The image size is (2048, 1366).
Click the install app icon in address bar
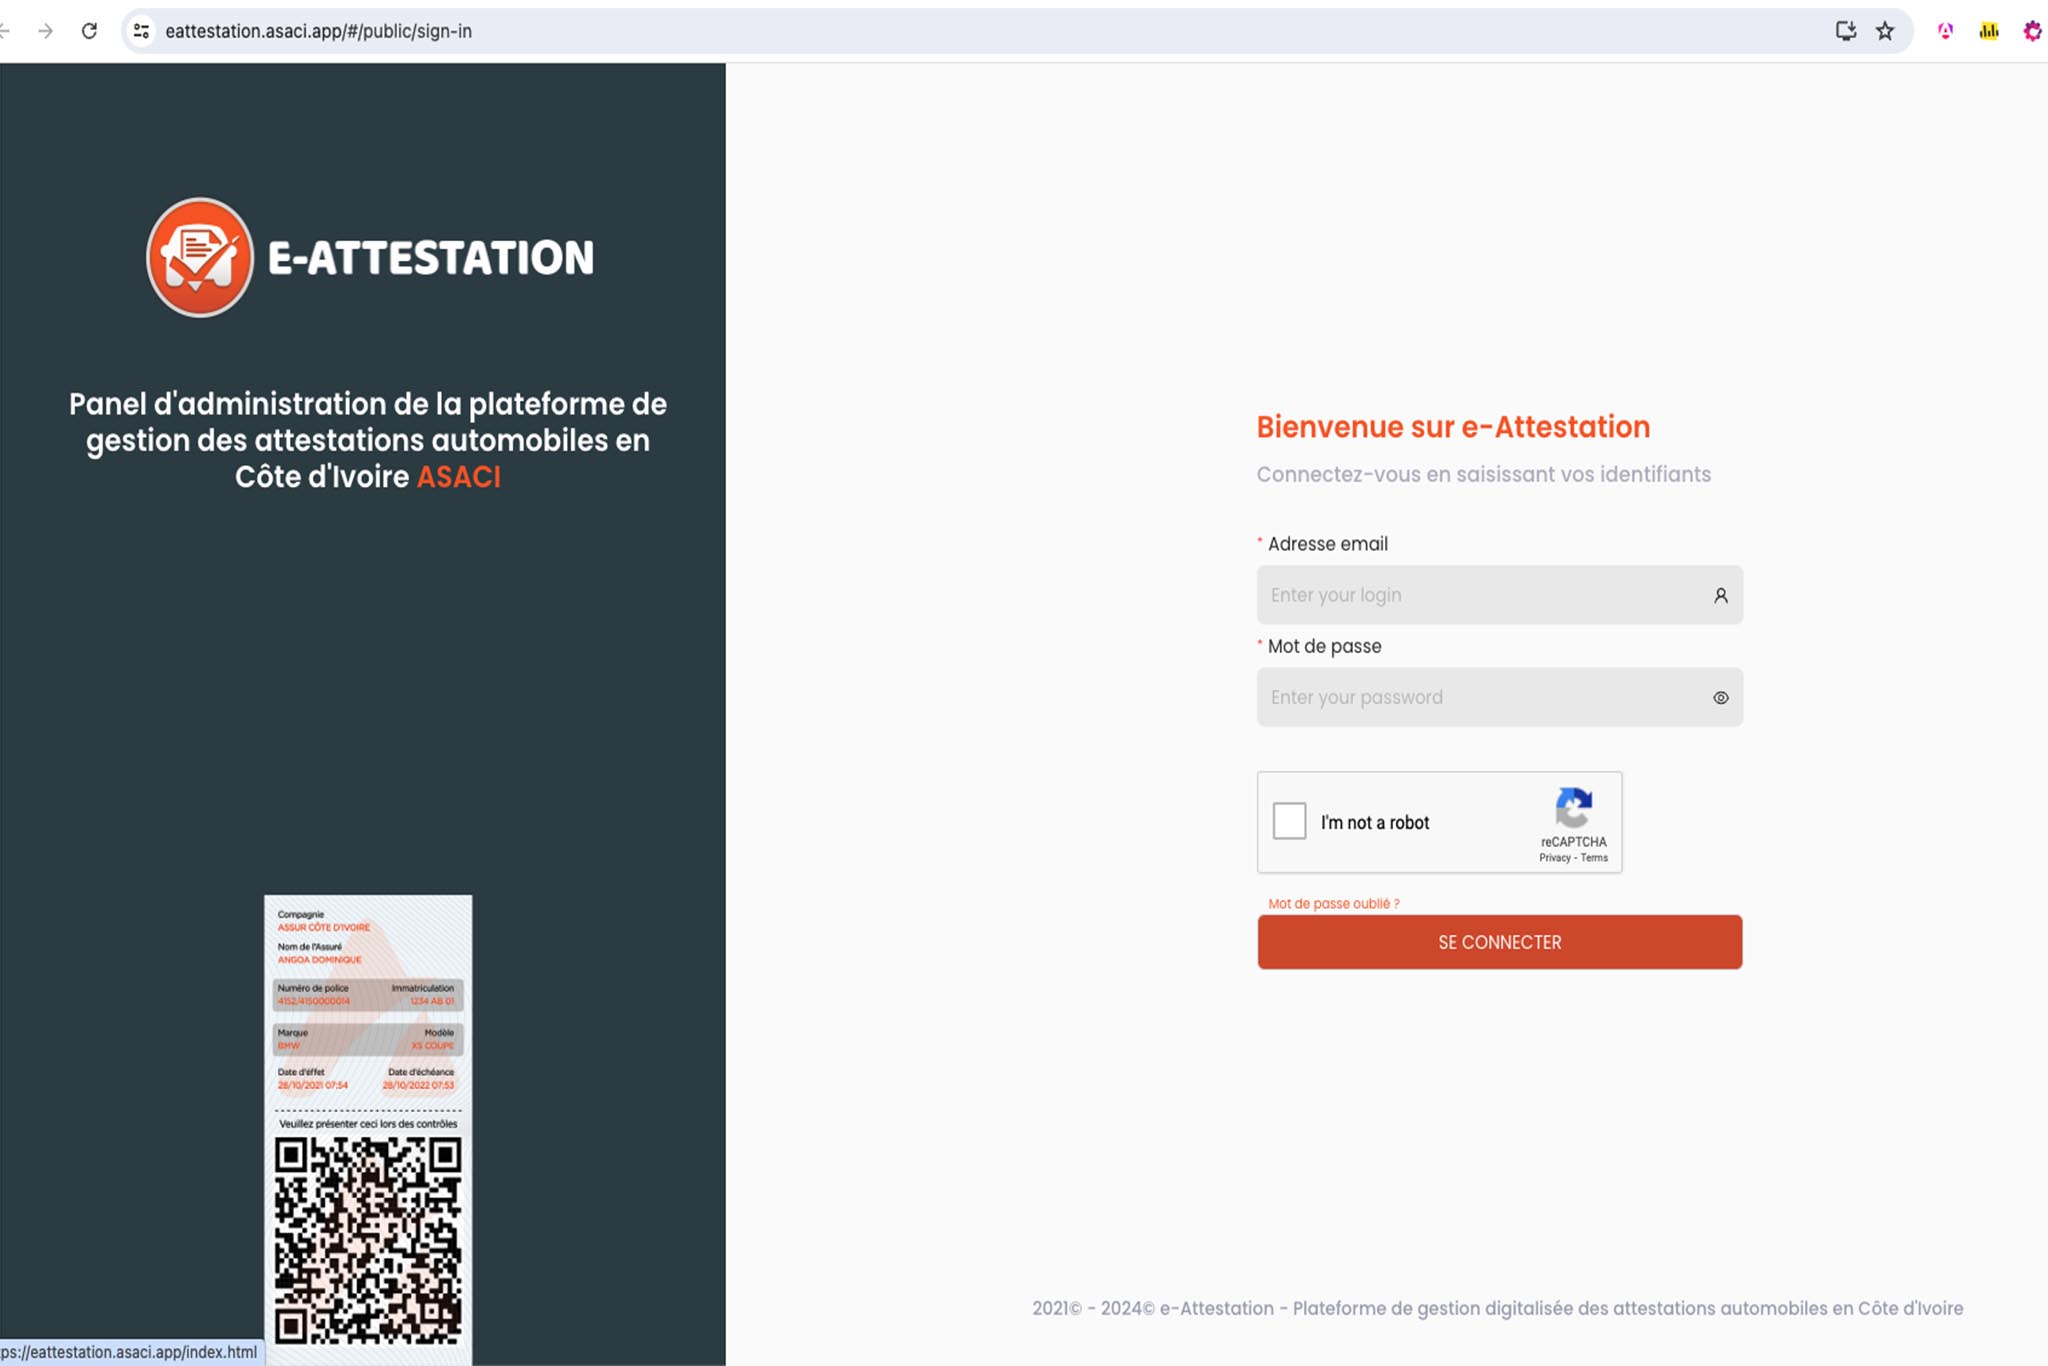tap(1846, 31)
